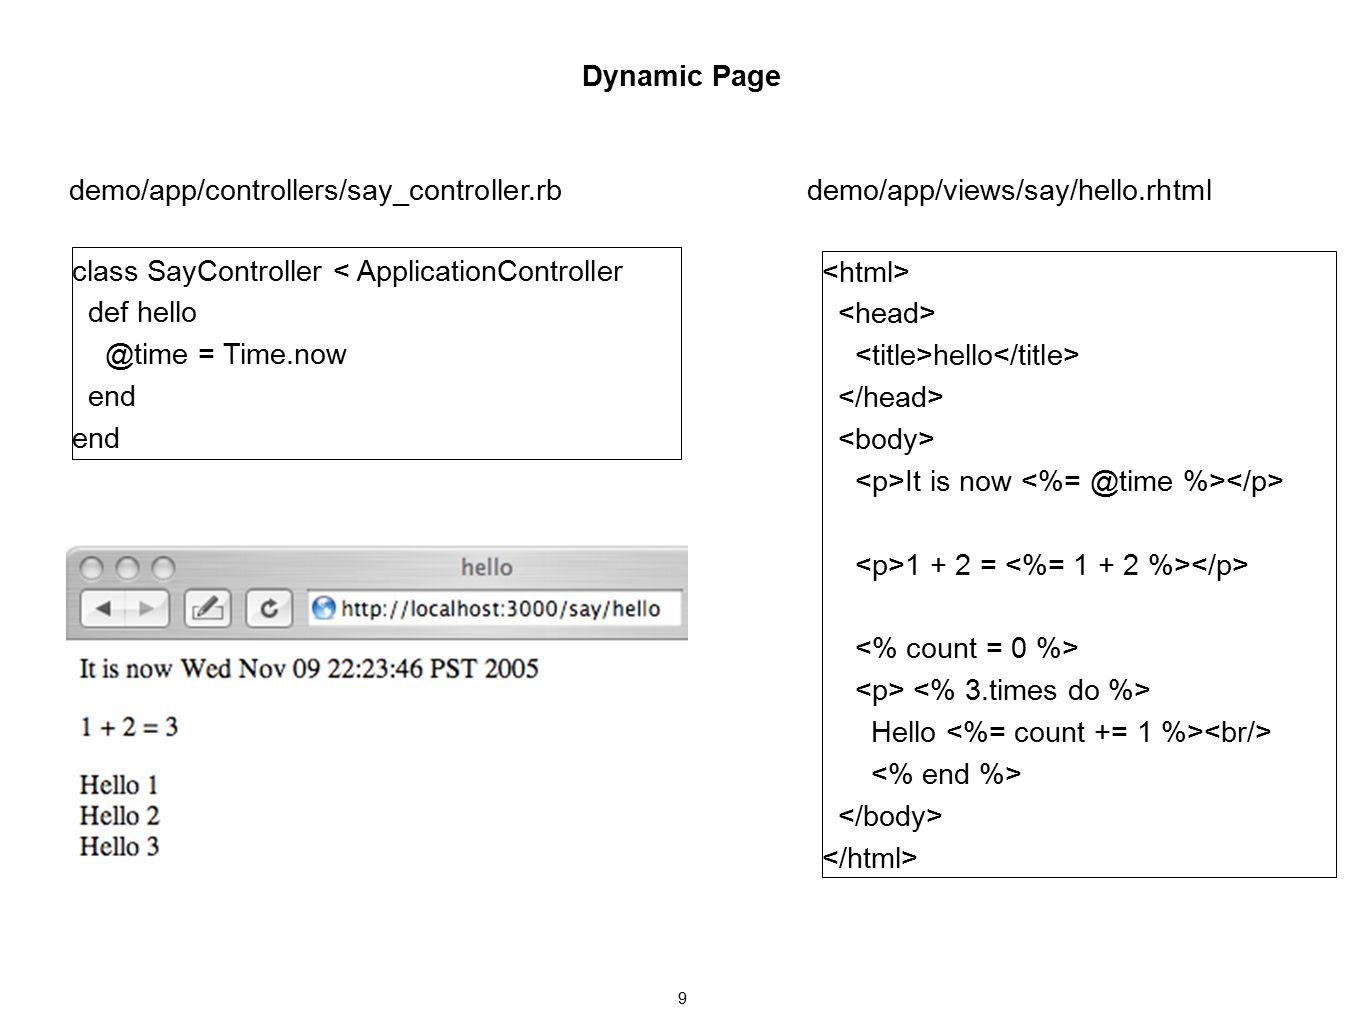The image size is (1365, 1024).
Task: Click the 'def hello' code line
Action: [x=142, y=313]
